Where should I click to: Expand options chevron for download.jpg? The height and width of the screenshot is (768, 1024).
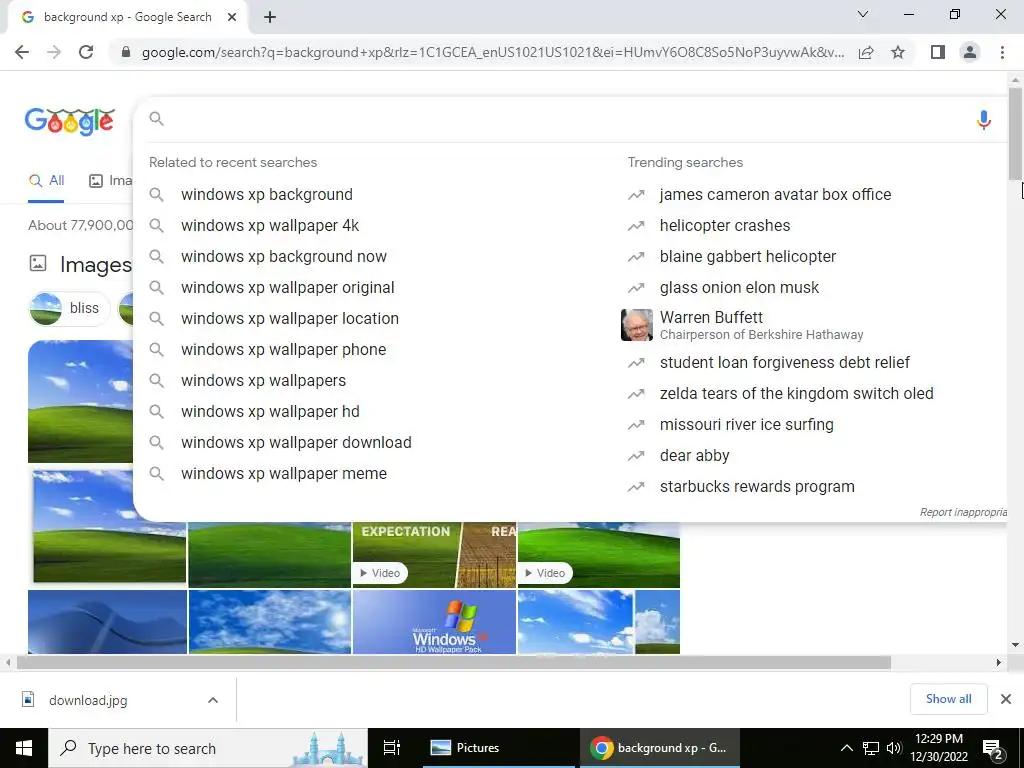tap(213, 700)
